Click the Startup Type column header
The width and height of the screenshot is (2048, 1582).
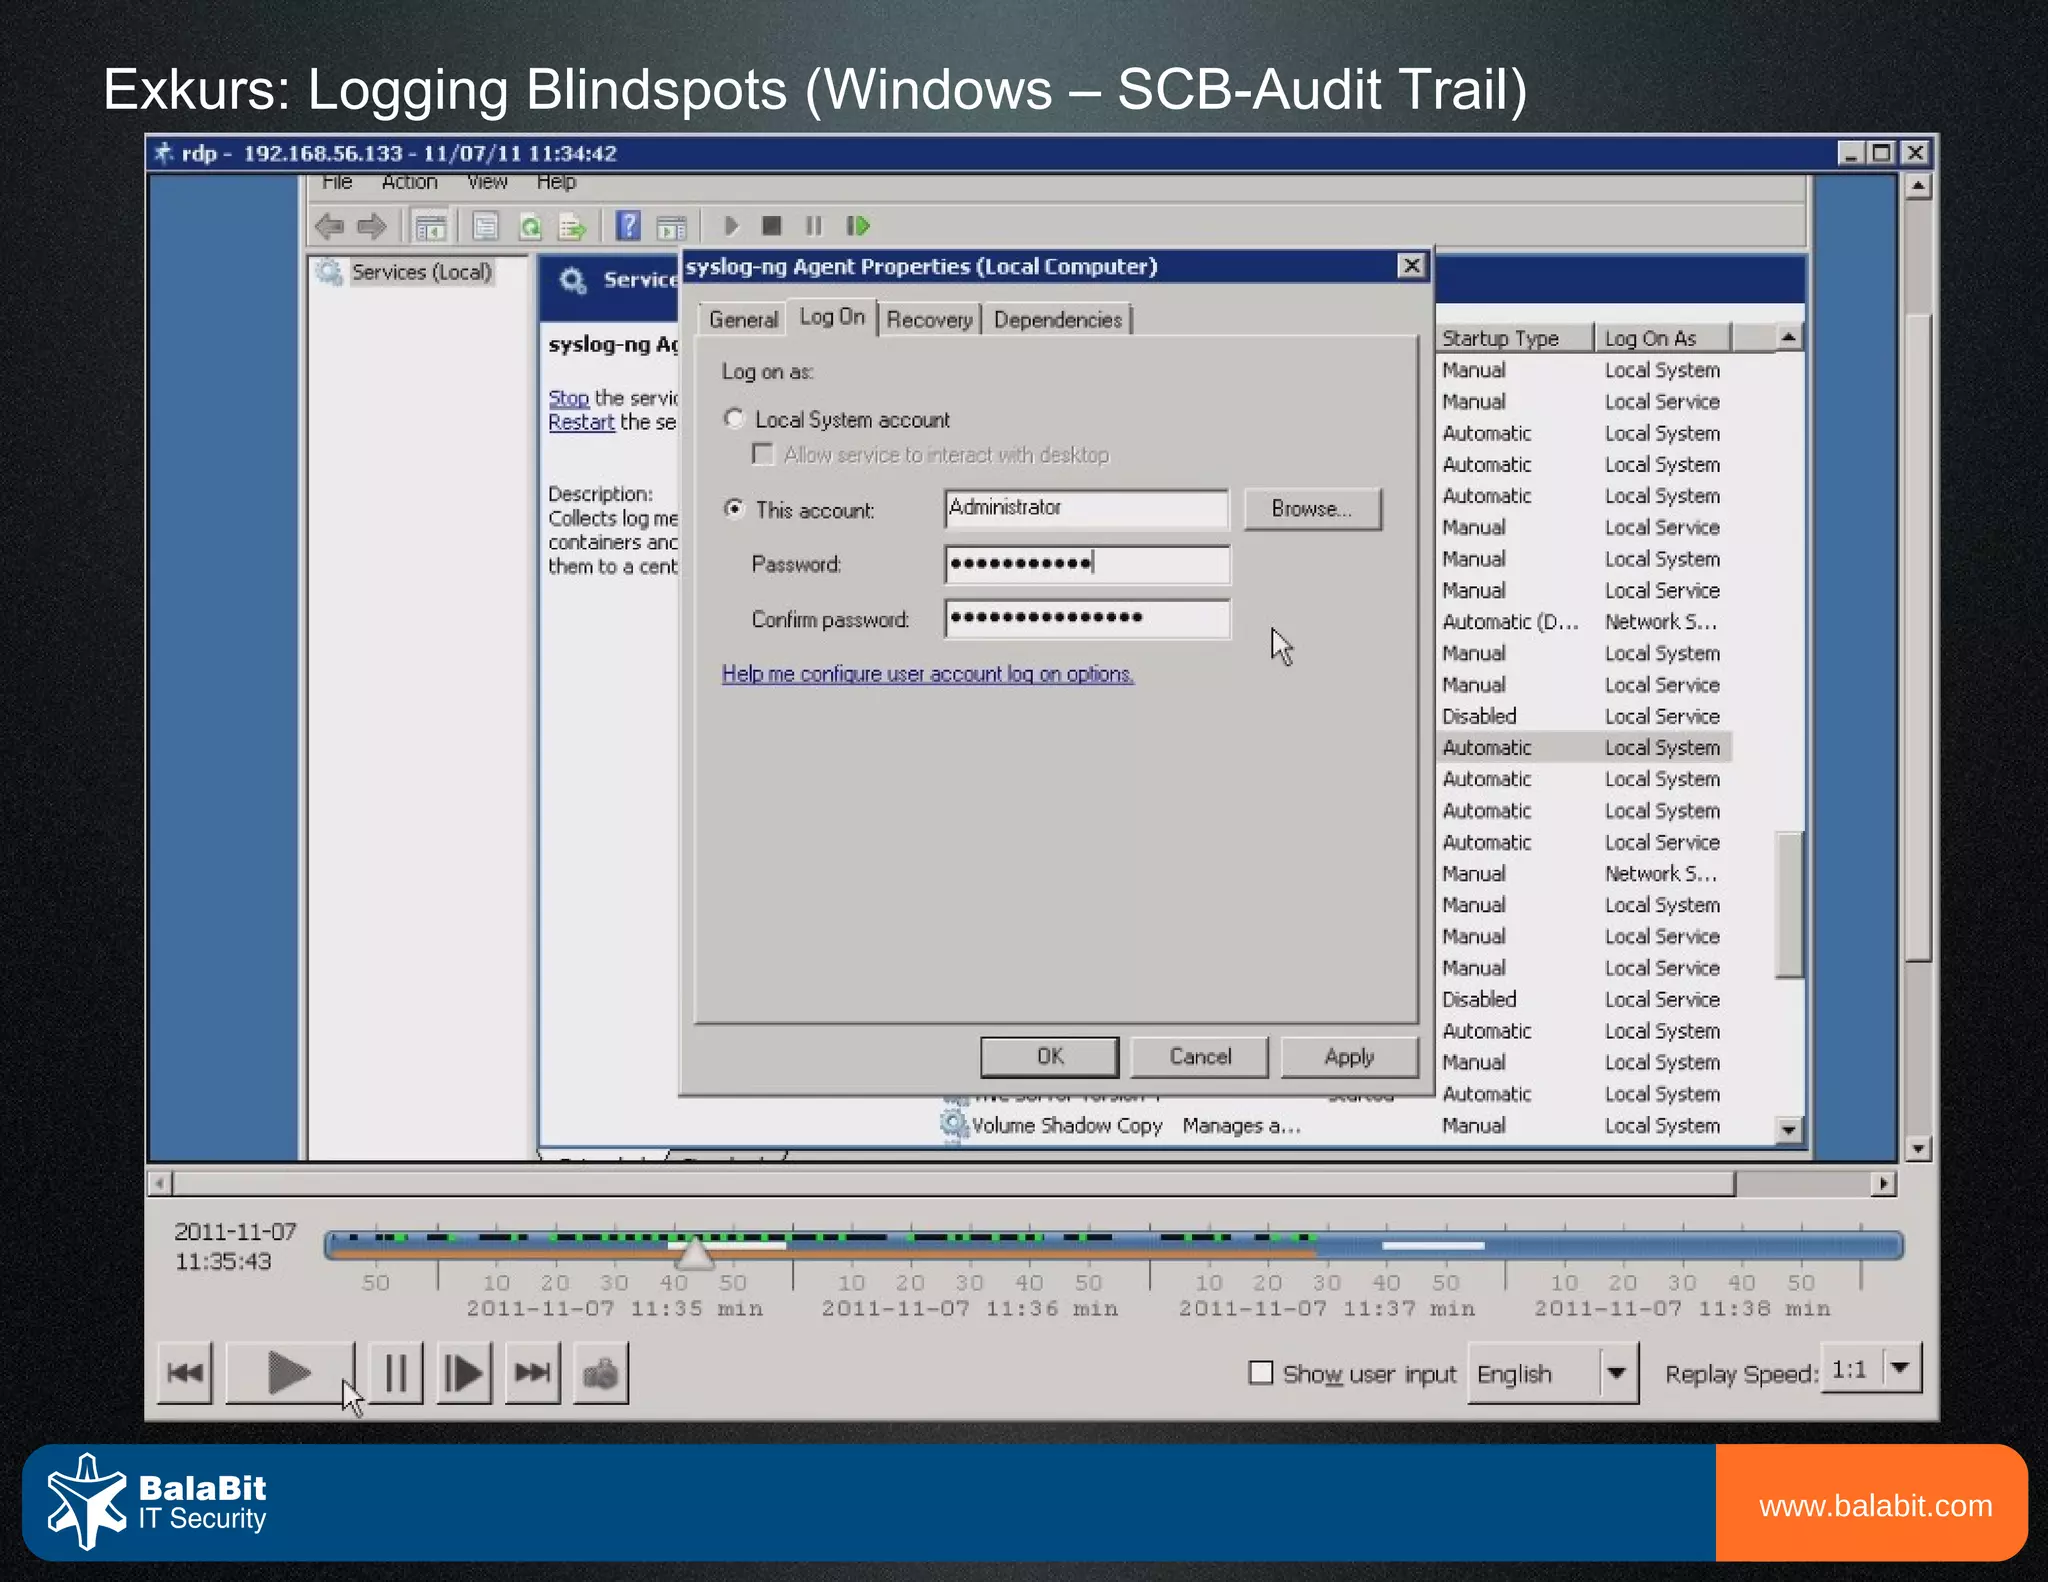pyautogui.click(x=1514, y=338)
